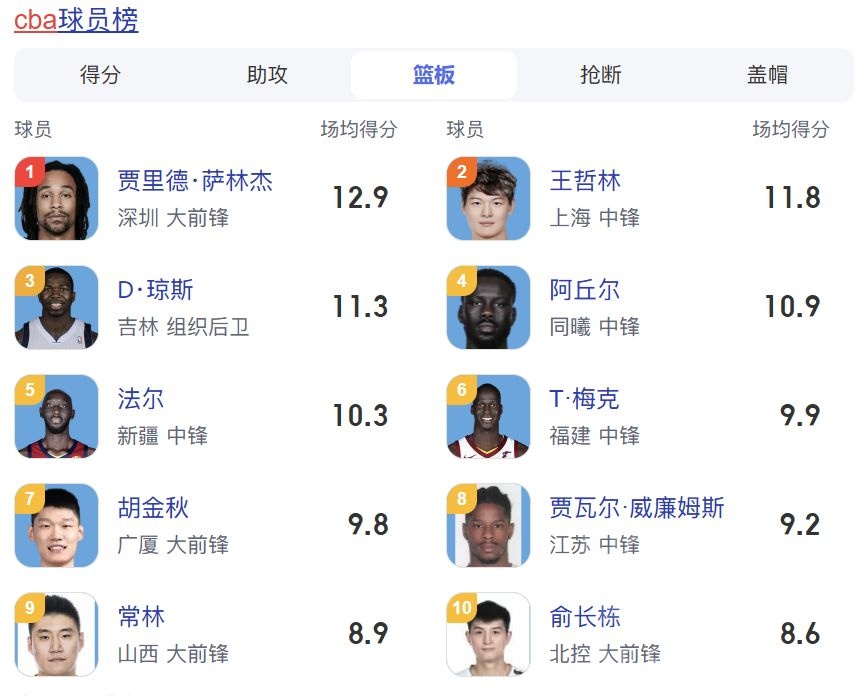Viewport: 866px width, 696px height.
Task: Click 贾里德·萨林杰's player photo
Action: [x=57, y=198]
